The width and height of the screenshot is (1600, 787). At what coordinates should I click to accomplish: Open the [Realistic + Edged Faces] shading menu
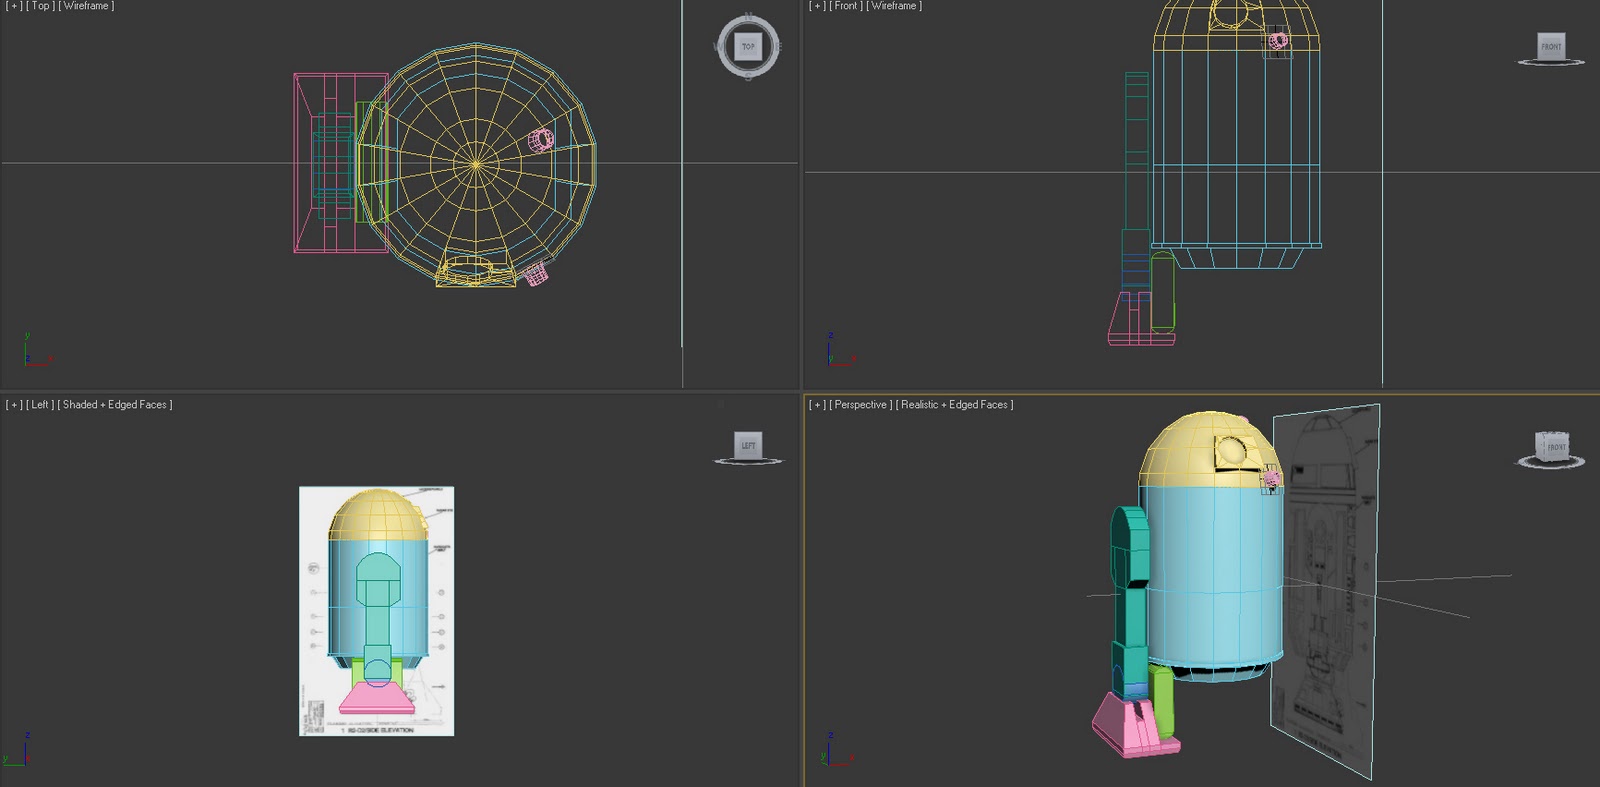[x=955, y=405]
